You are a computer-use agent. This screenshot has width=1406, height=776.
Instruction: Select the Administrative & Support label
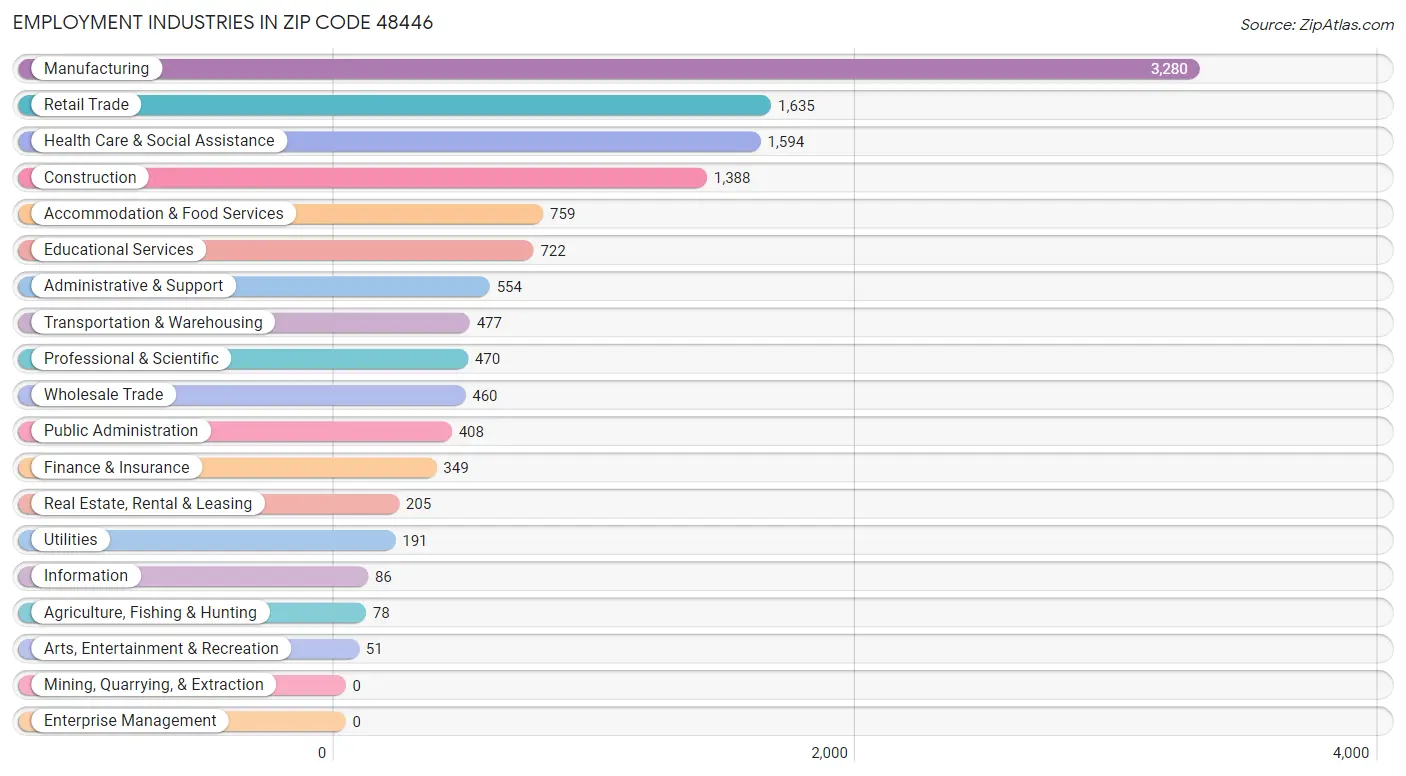tap(134, 286)
